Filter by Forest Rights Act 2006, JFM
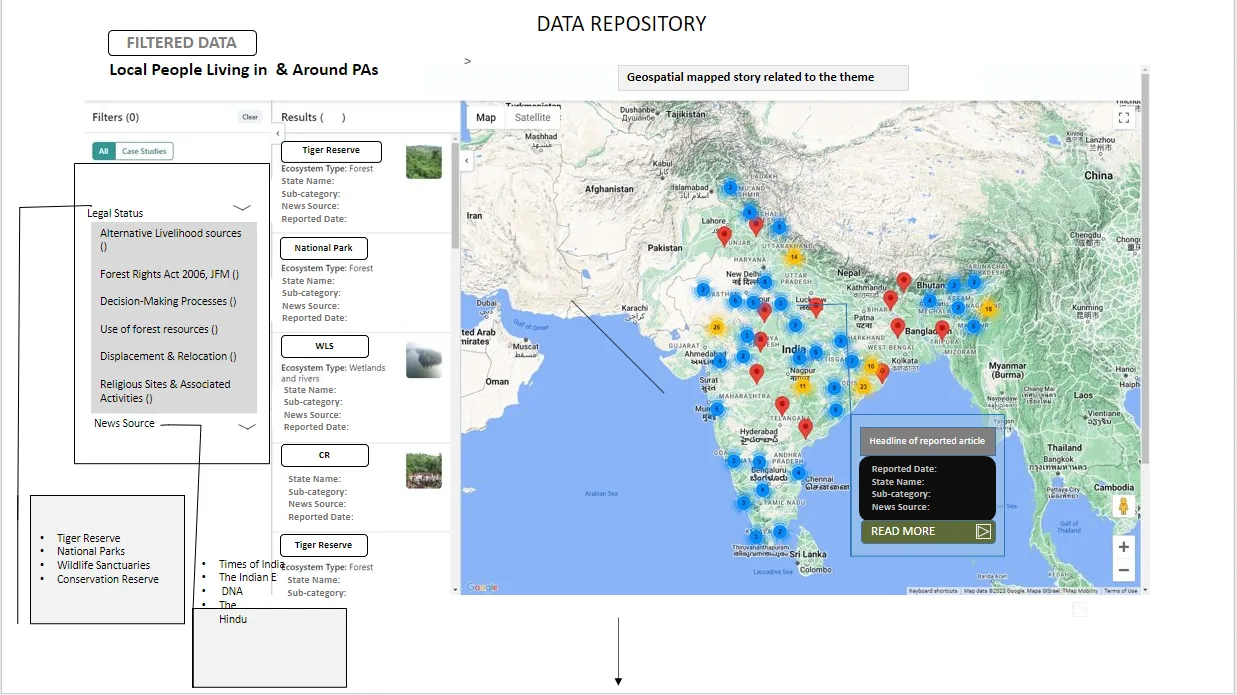The height and width of the screenshot is (695, 1237). tap(169, 274)
